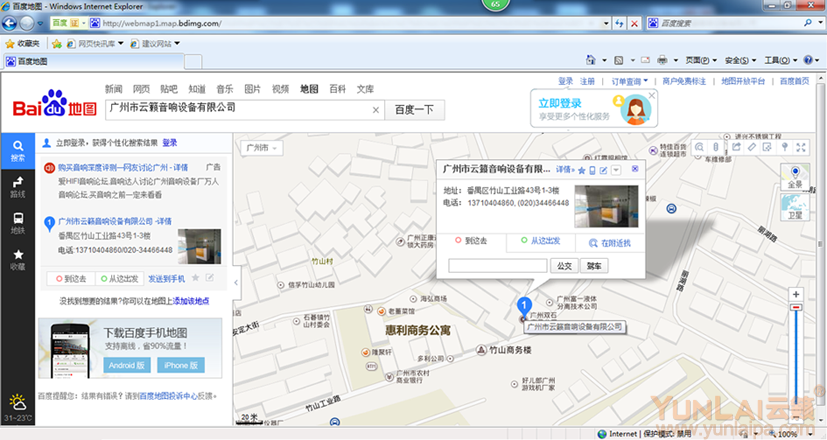The image size is (827, 440).
Task: Click the iPhone 版 download button
Action: [x=181, y=365]
